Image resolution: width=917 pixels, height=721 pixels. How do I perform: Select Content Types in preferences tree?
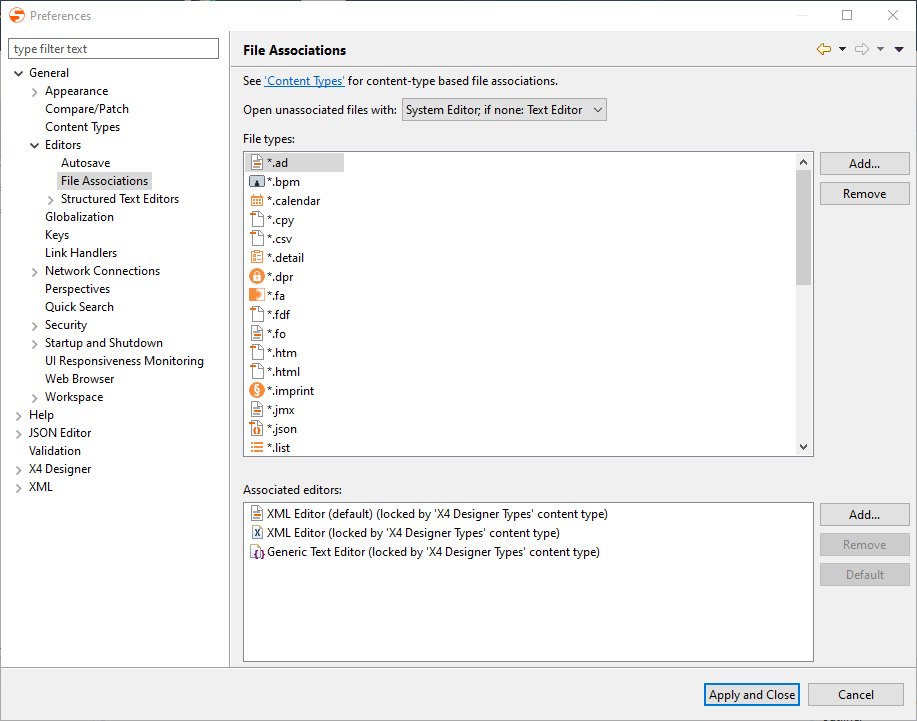[x=82, y=127]
